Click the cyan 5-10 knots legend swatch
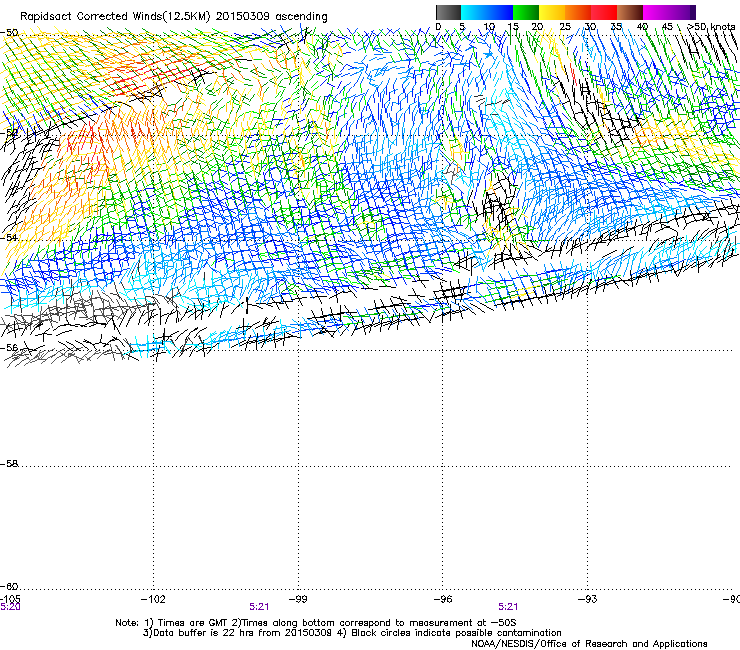Image resolution: width=740 pixels, height=650 pixels. click(474, 12)
